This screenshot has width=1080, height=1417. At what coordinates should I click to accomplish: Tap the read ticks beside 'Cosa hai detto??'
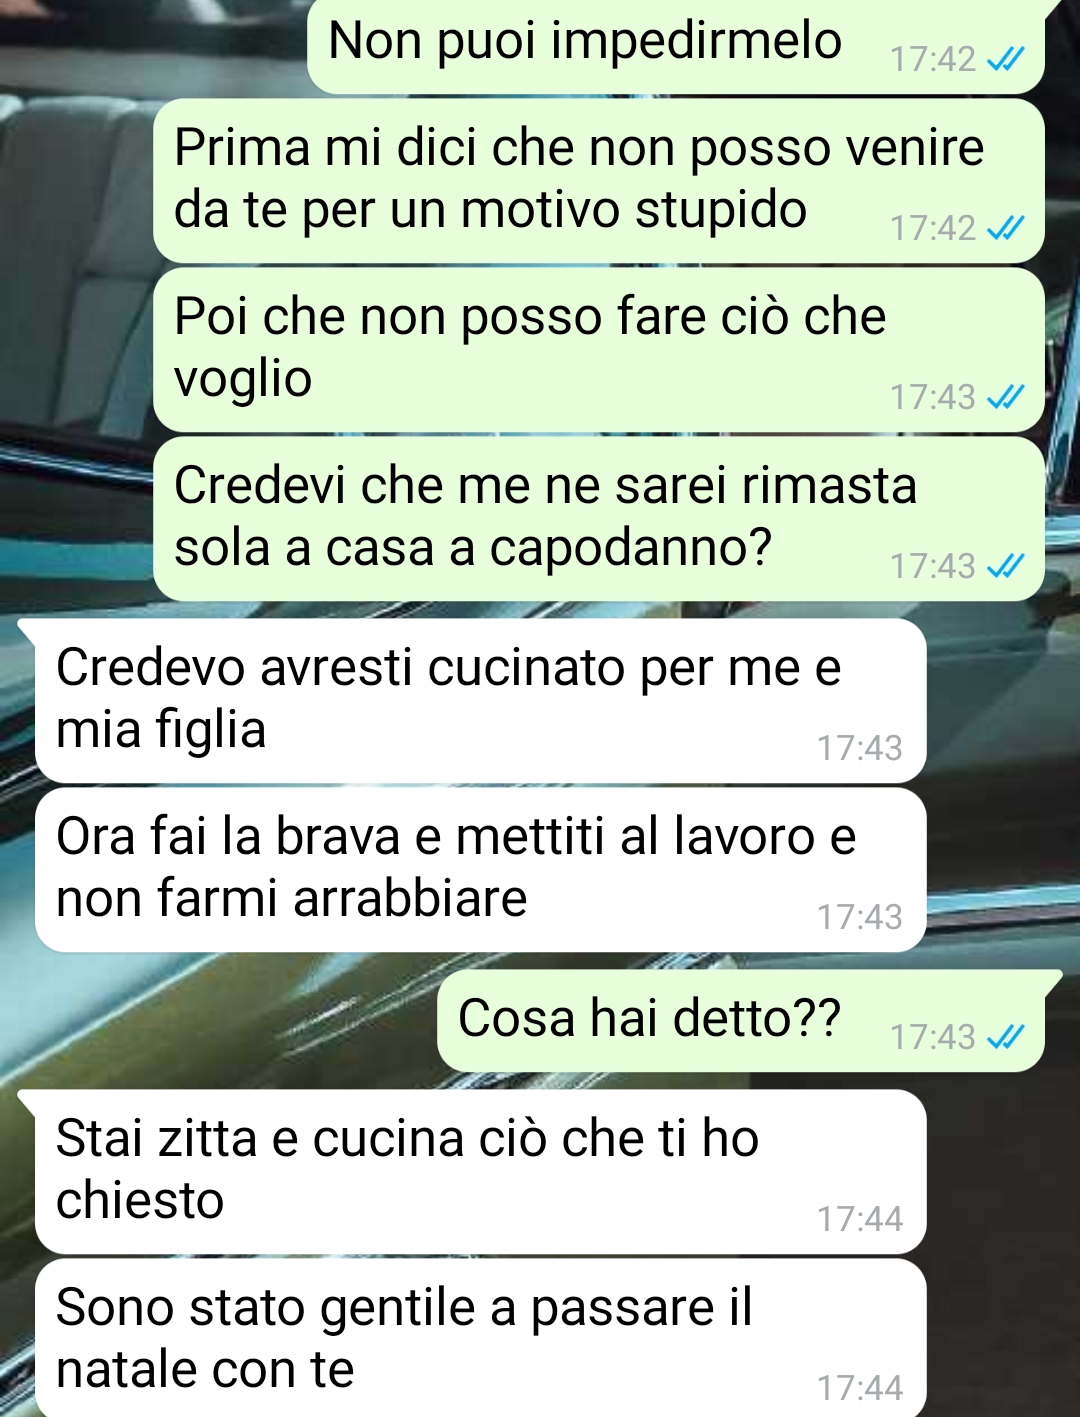1004,1038
